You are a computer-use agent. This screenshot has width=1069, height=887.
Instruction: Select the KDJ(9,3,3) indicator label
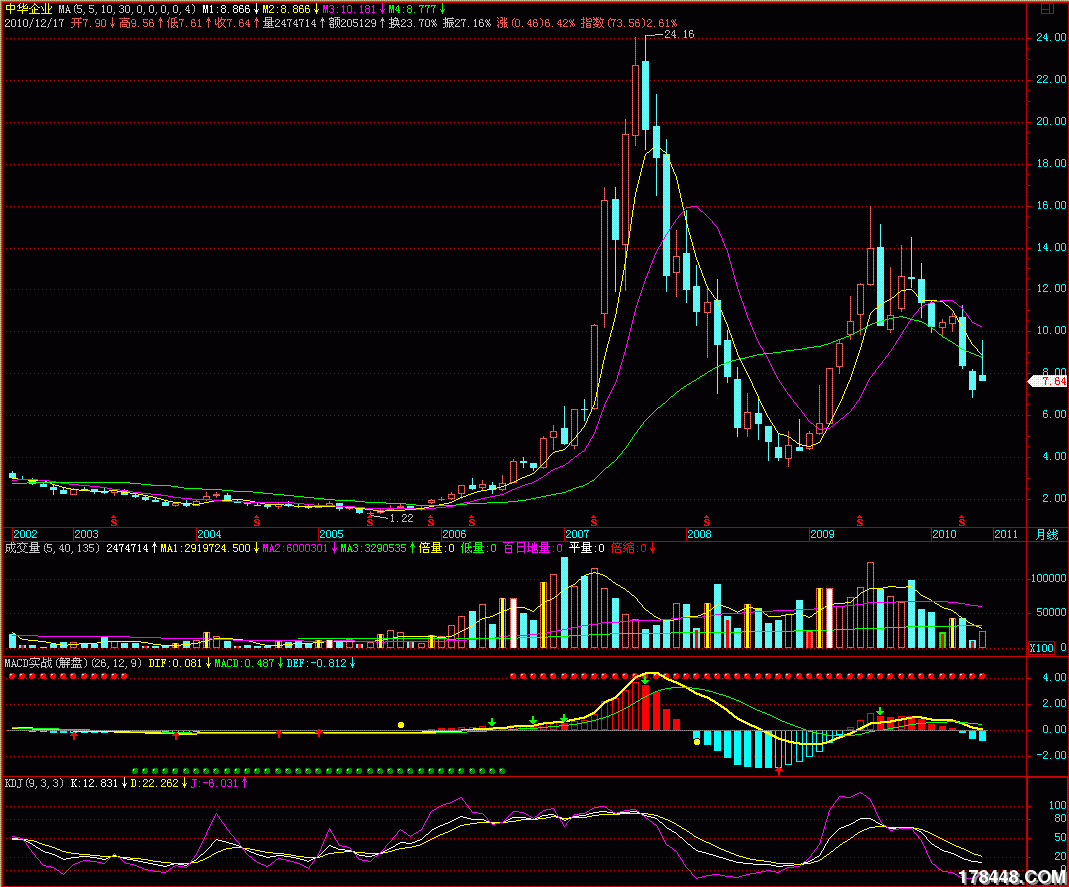[x=32, y=784]
